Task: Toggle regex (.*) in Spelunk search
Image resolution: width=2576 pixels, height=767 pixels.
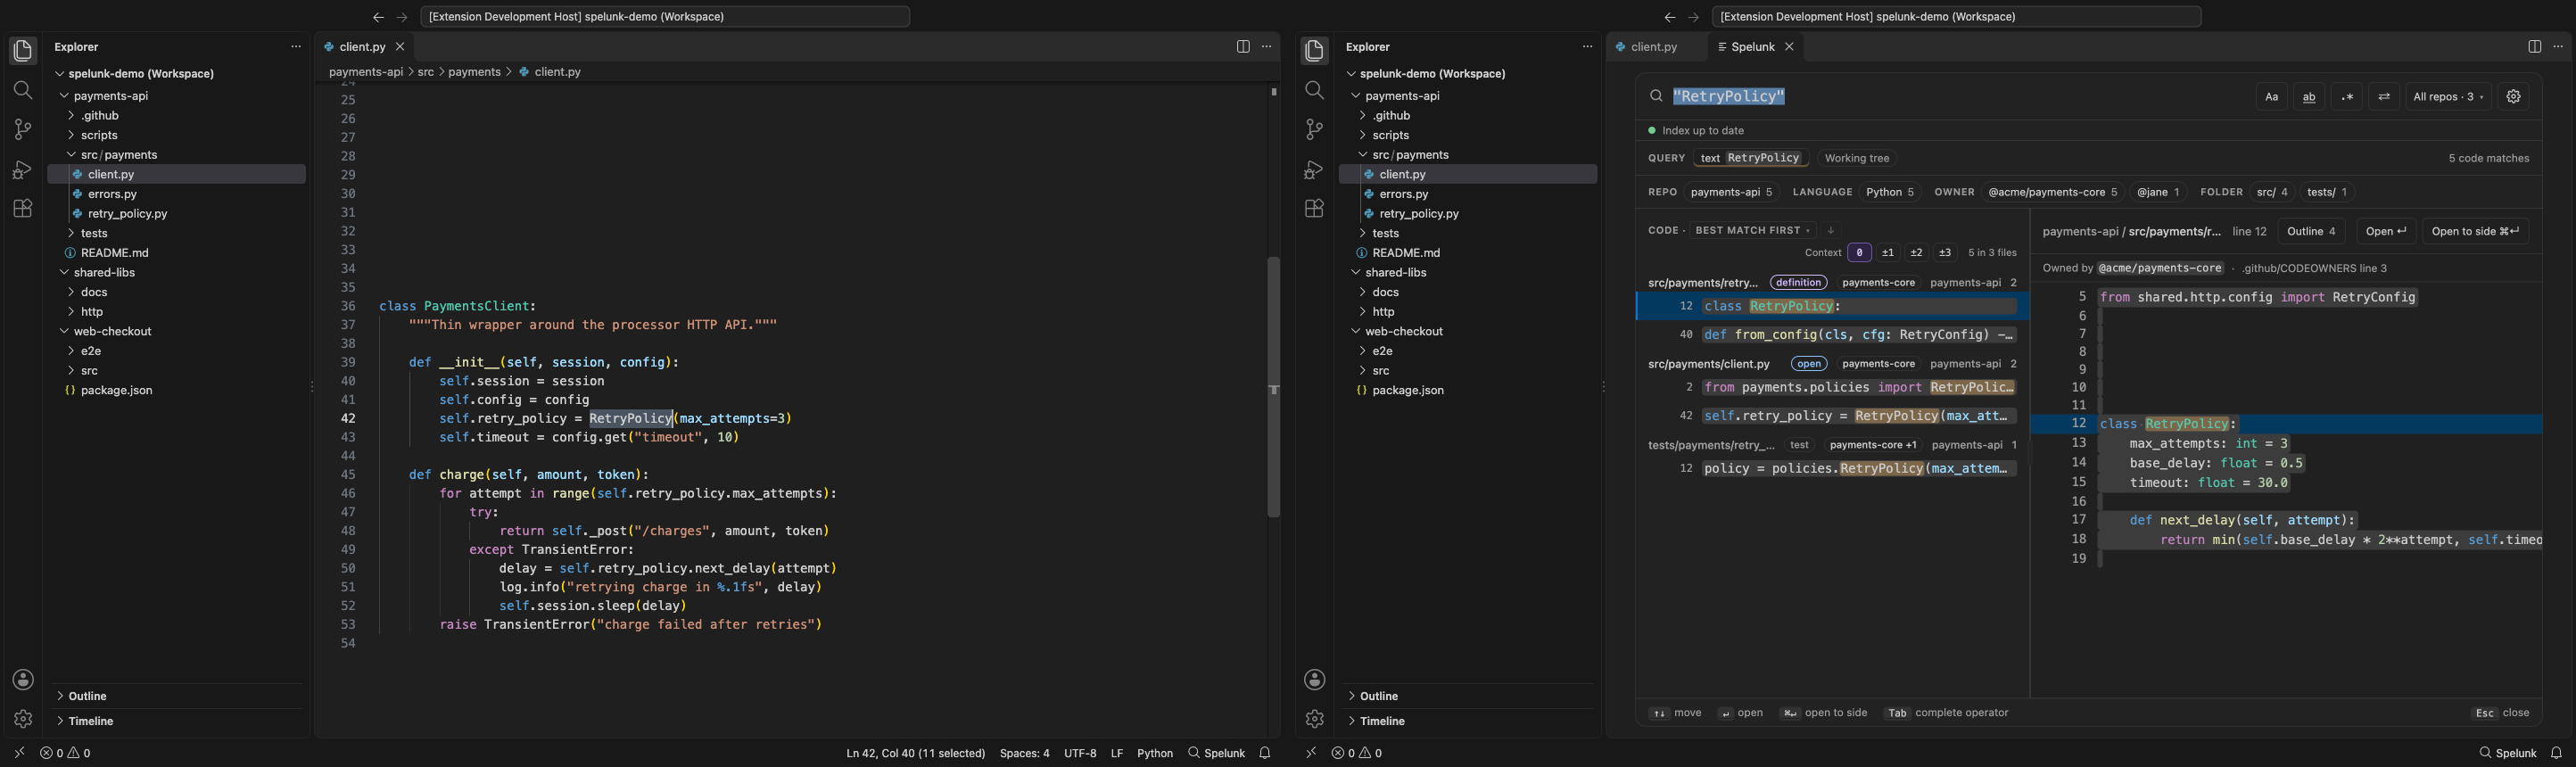Action: tap(2347, 97)
